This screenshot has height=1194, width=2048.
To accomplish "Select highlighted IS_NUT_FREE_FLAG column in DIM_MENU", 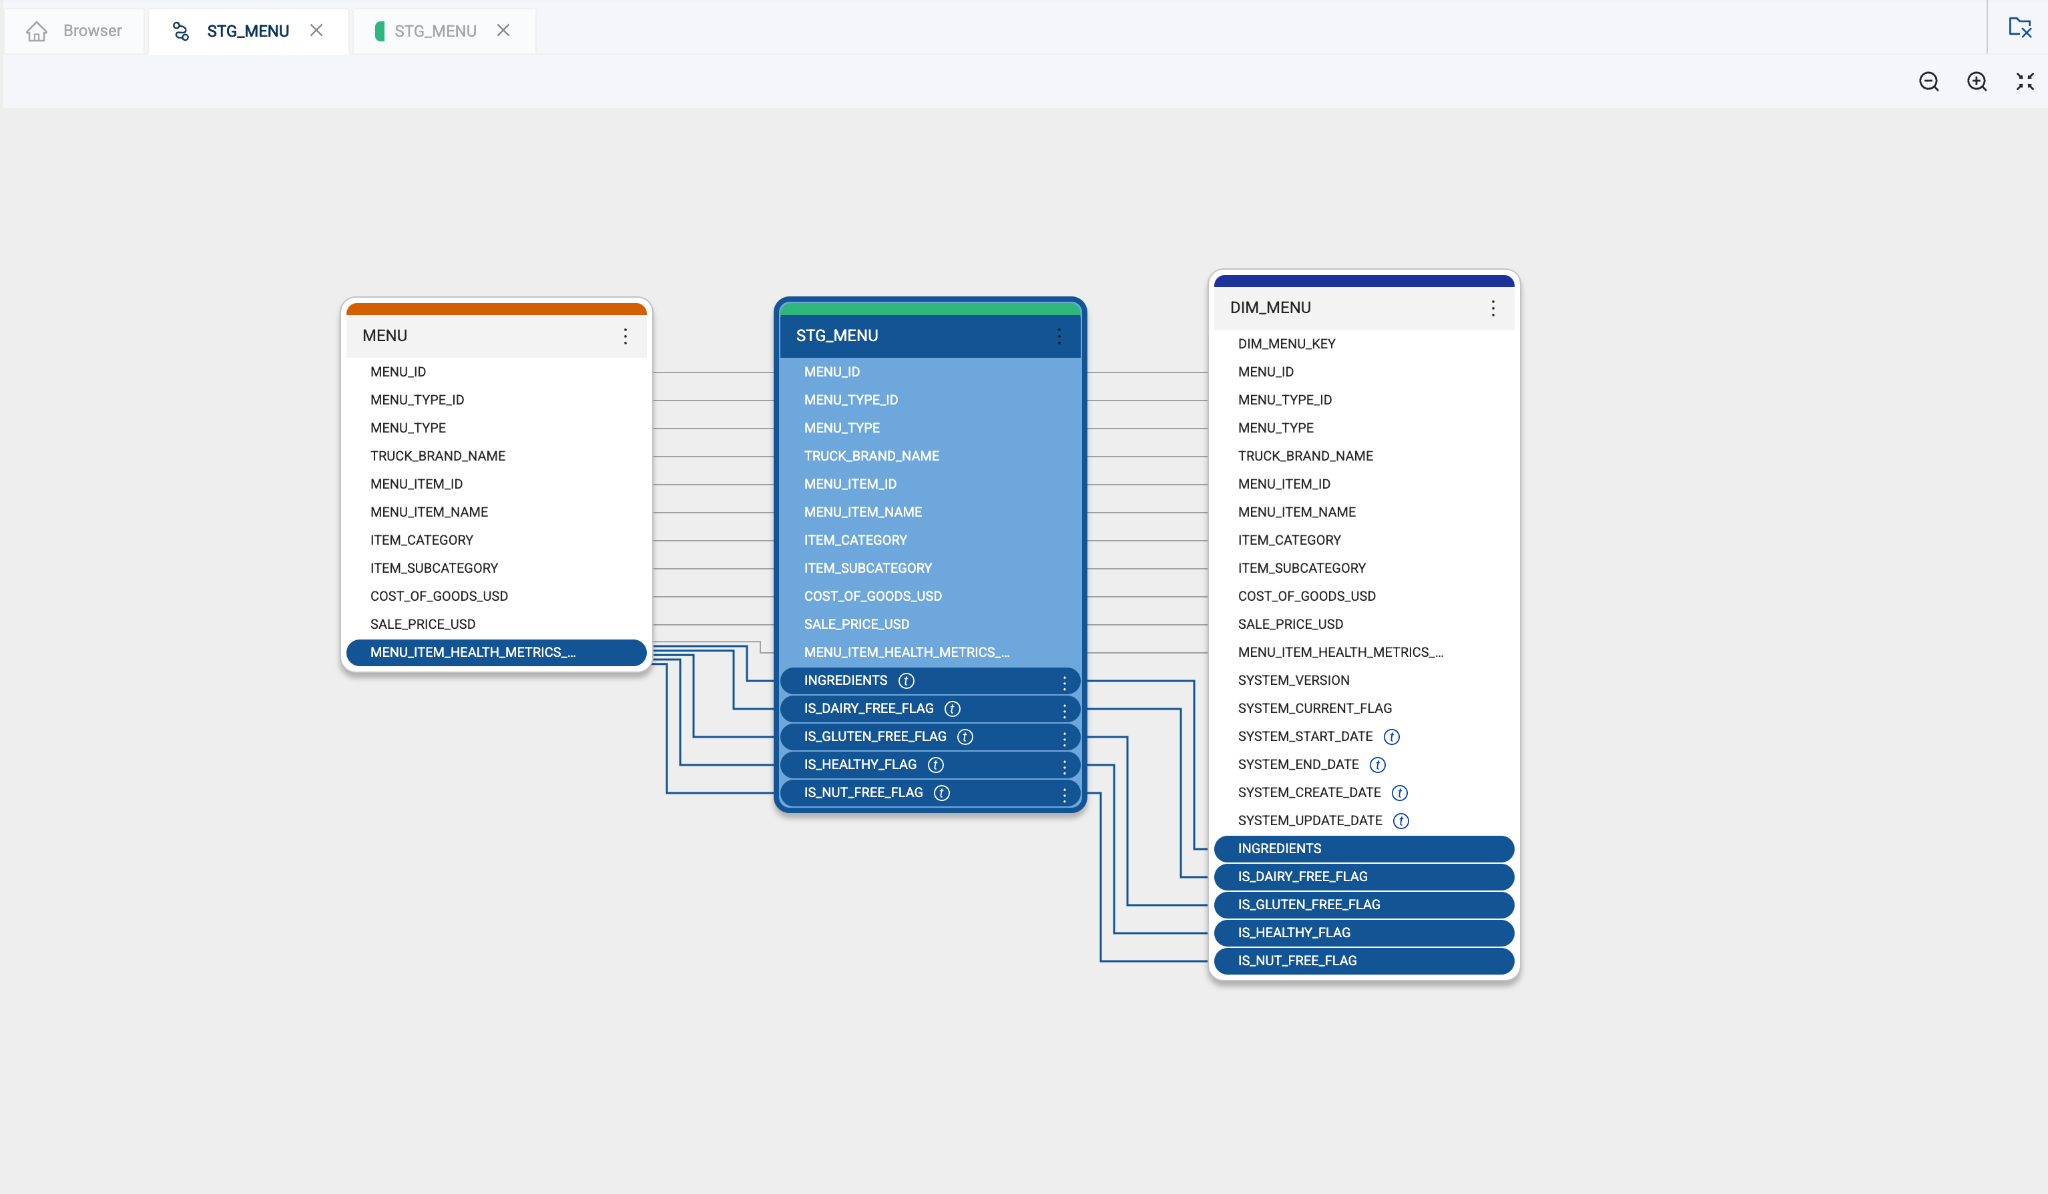I will [x=1364, y=961].
